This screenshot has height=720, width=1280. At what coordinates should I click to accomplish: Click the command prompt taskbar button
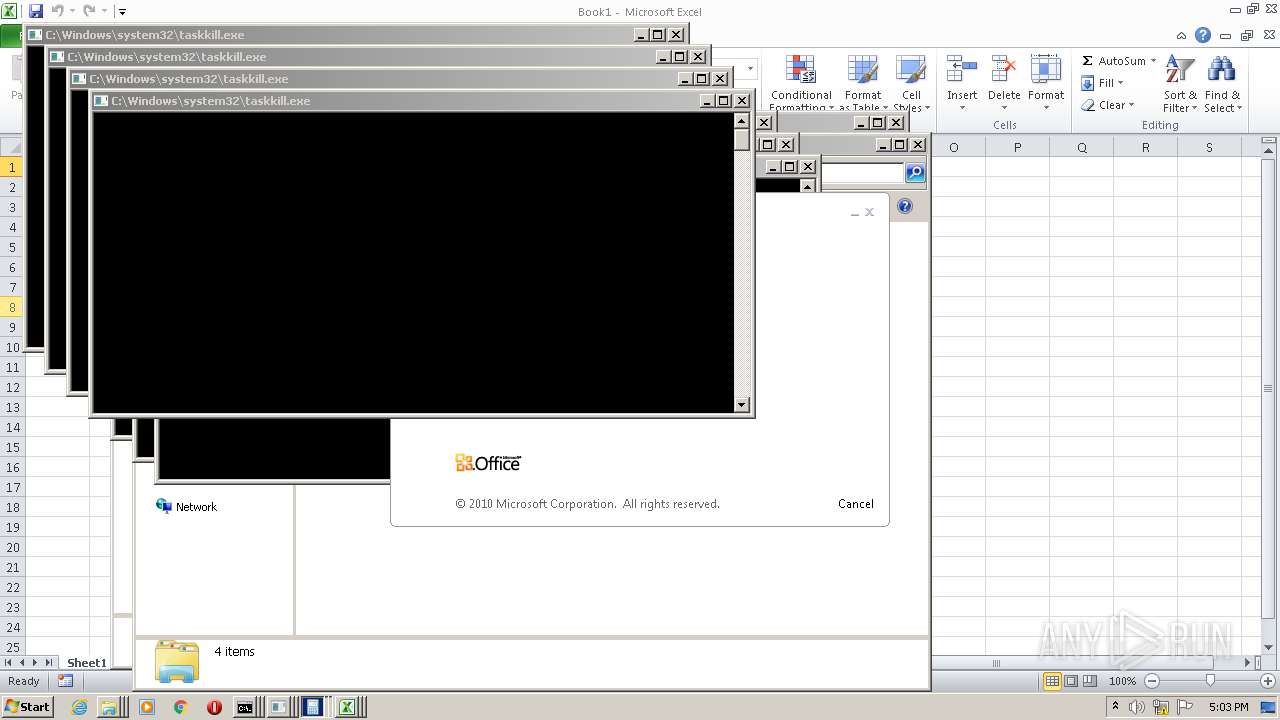pyautogui.click(x=246, y=707)
